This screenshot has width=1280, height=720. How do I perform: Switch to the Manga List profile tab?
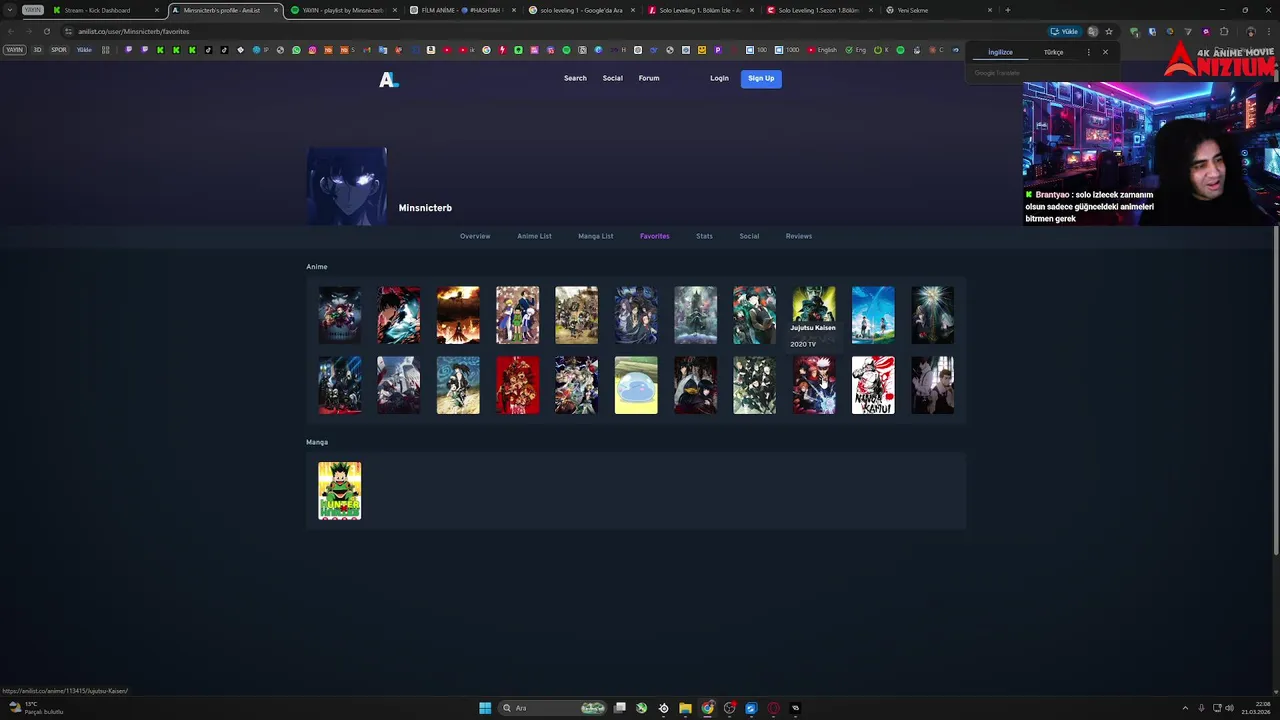(x=595, y=236)
